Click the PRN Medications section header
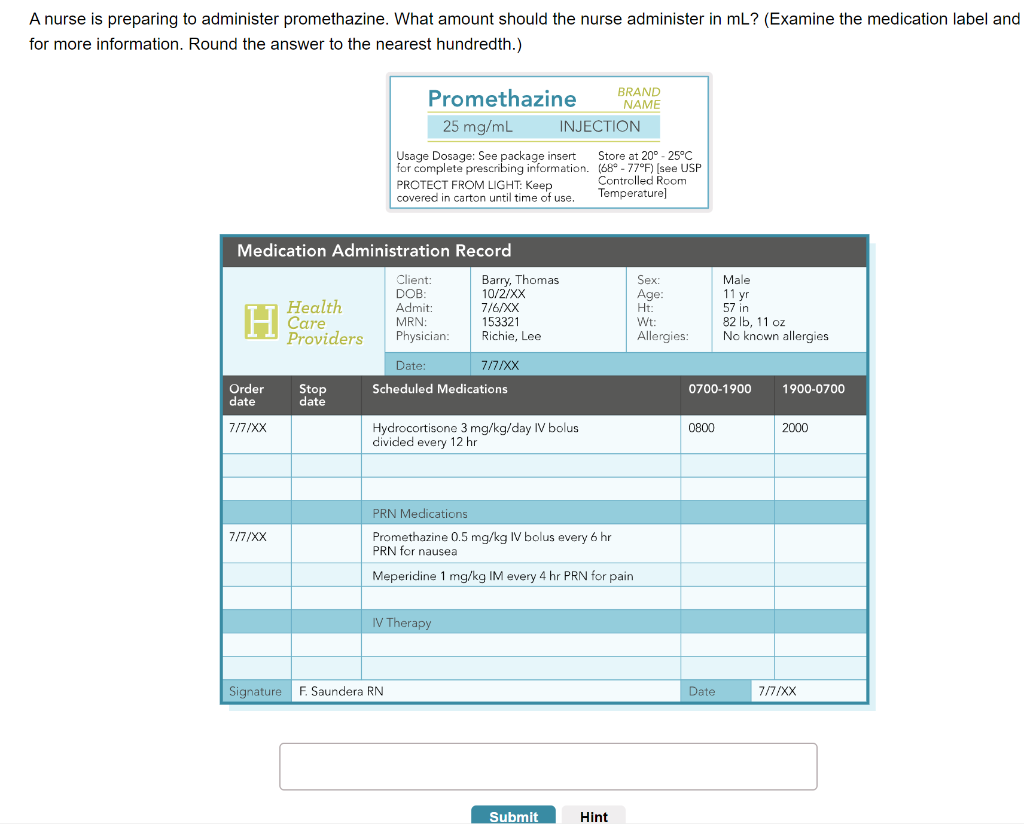 point(420,514)
